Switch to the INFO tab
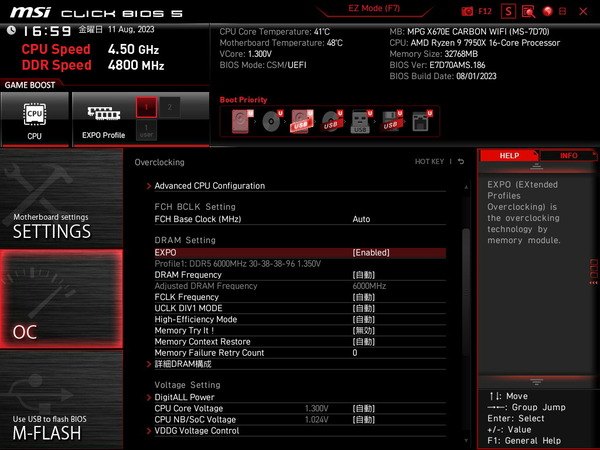Image resolution: width=600 pixels, height=450 pixels. click(568, 155)
